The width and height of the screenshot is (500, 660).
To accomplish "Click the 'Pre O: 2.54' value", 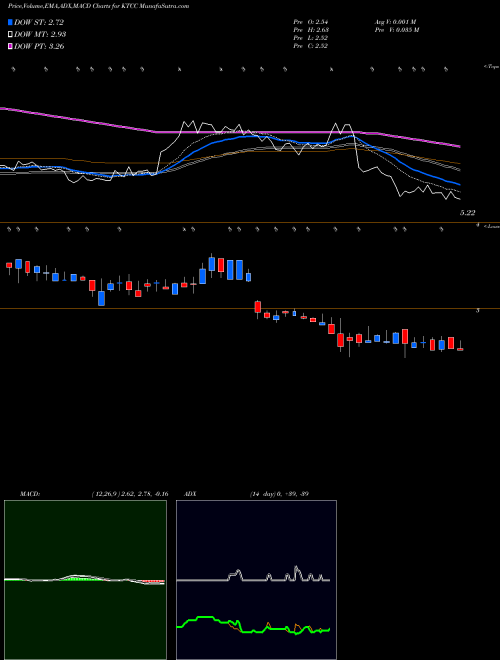I will [x=311, y=22].
